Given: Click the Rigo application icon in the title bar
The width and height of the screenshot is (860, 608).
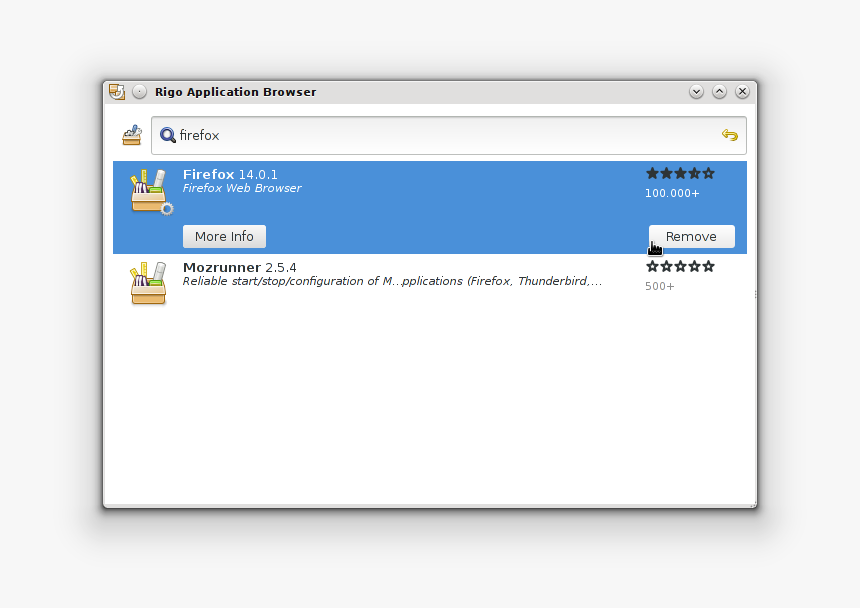Looking at the screenshot, I should click(117, 91).
